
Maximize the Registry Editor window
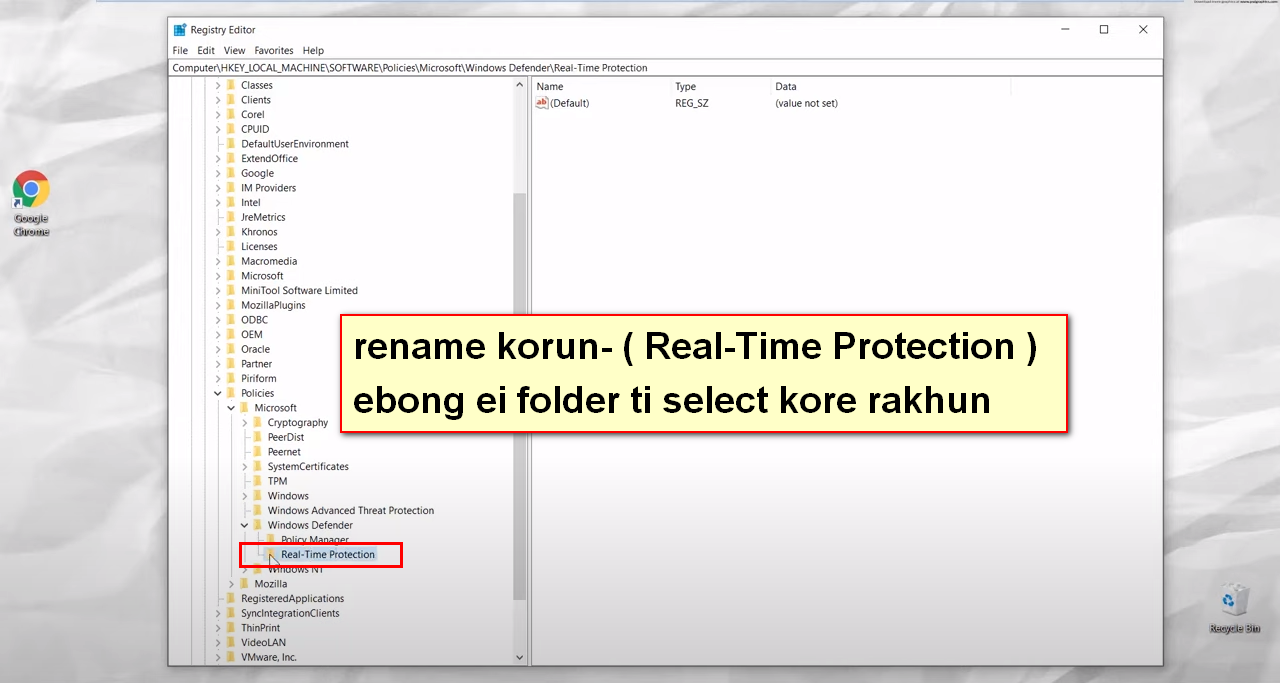click(x=1104, y=30)
